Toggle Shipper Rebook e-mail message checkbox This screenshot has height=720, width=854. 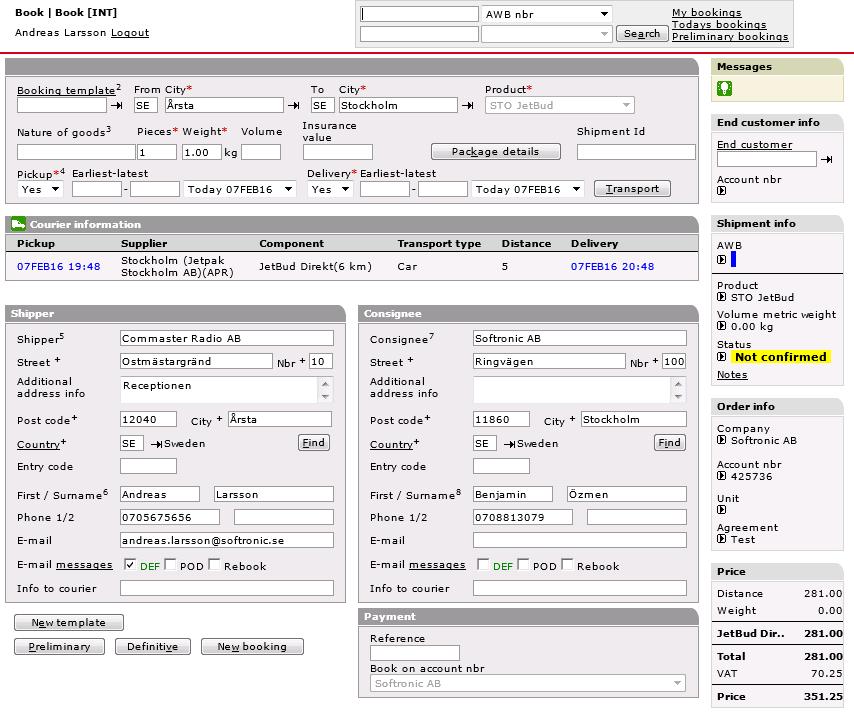(214, 564)
